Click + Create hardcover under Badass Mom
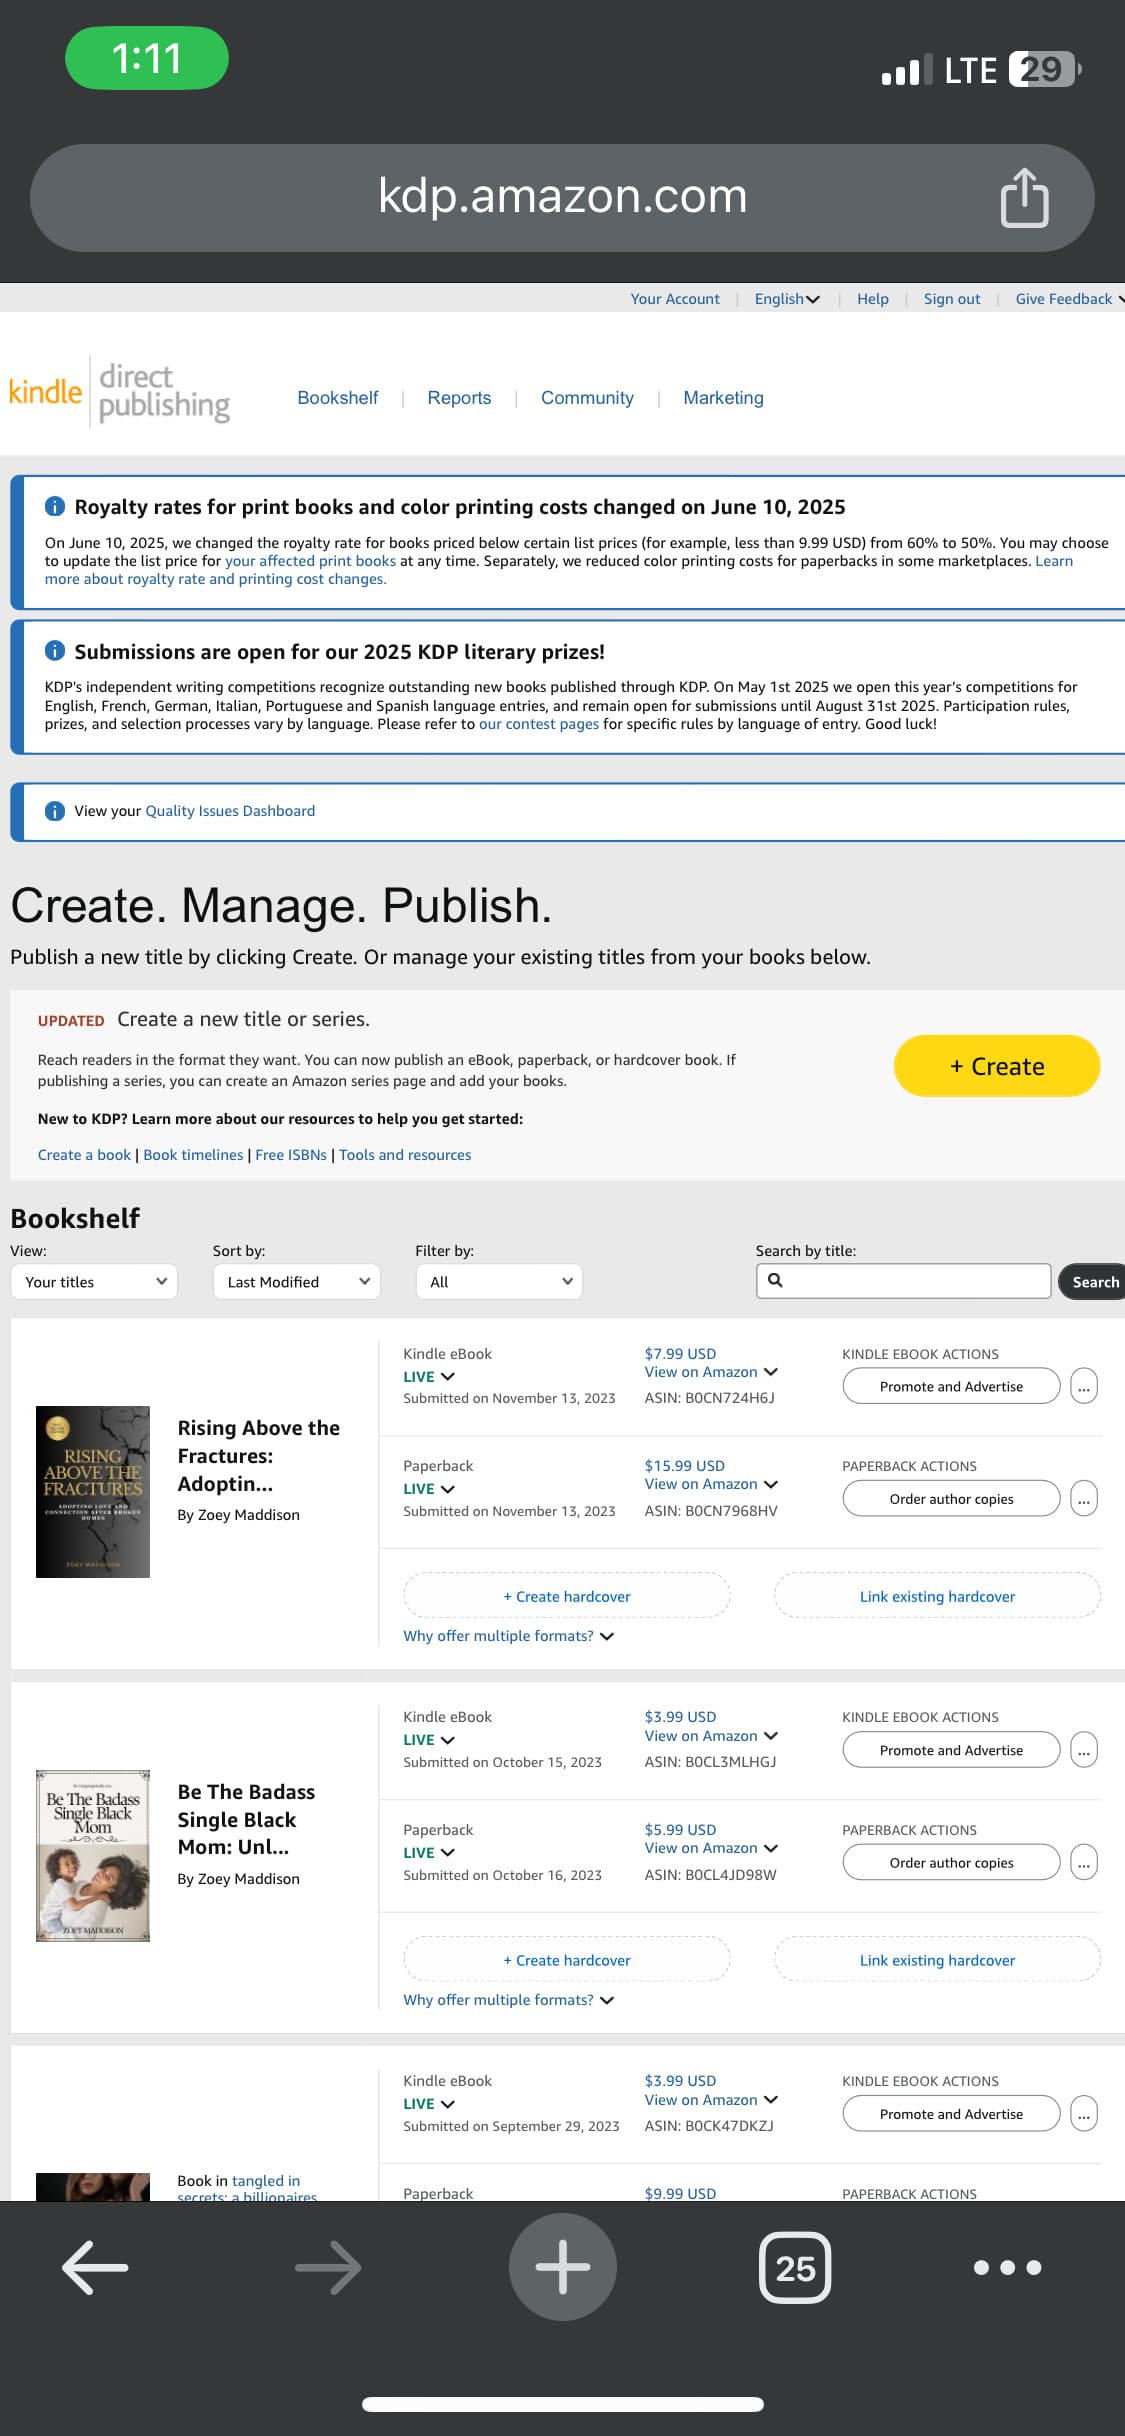 coord(567,1960)
